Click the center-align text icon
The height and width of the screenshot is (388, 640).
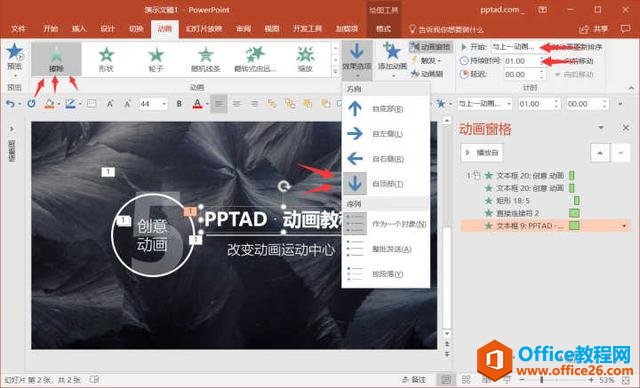(236, 104)
